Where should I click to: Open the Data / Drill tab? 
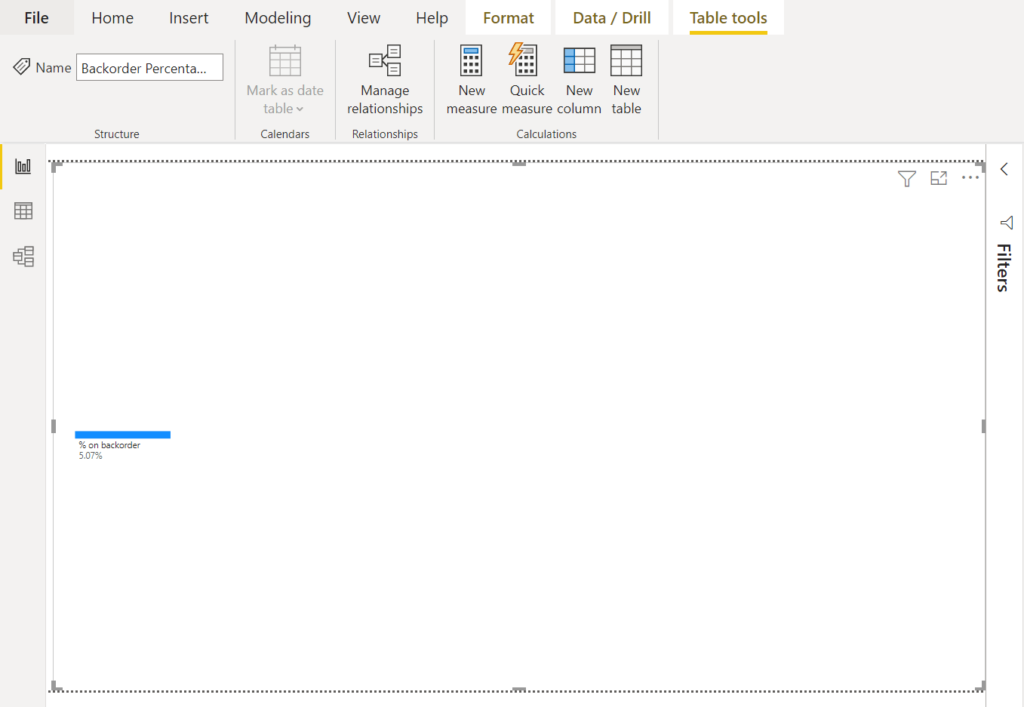tap(611, 17)
